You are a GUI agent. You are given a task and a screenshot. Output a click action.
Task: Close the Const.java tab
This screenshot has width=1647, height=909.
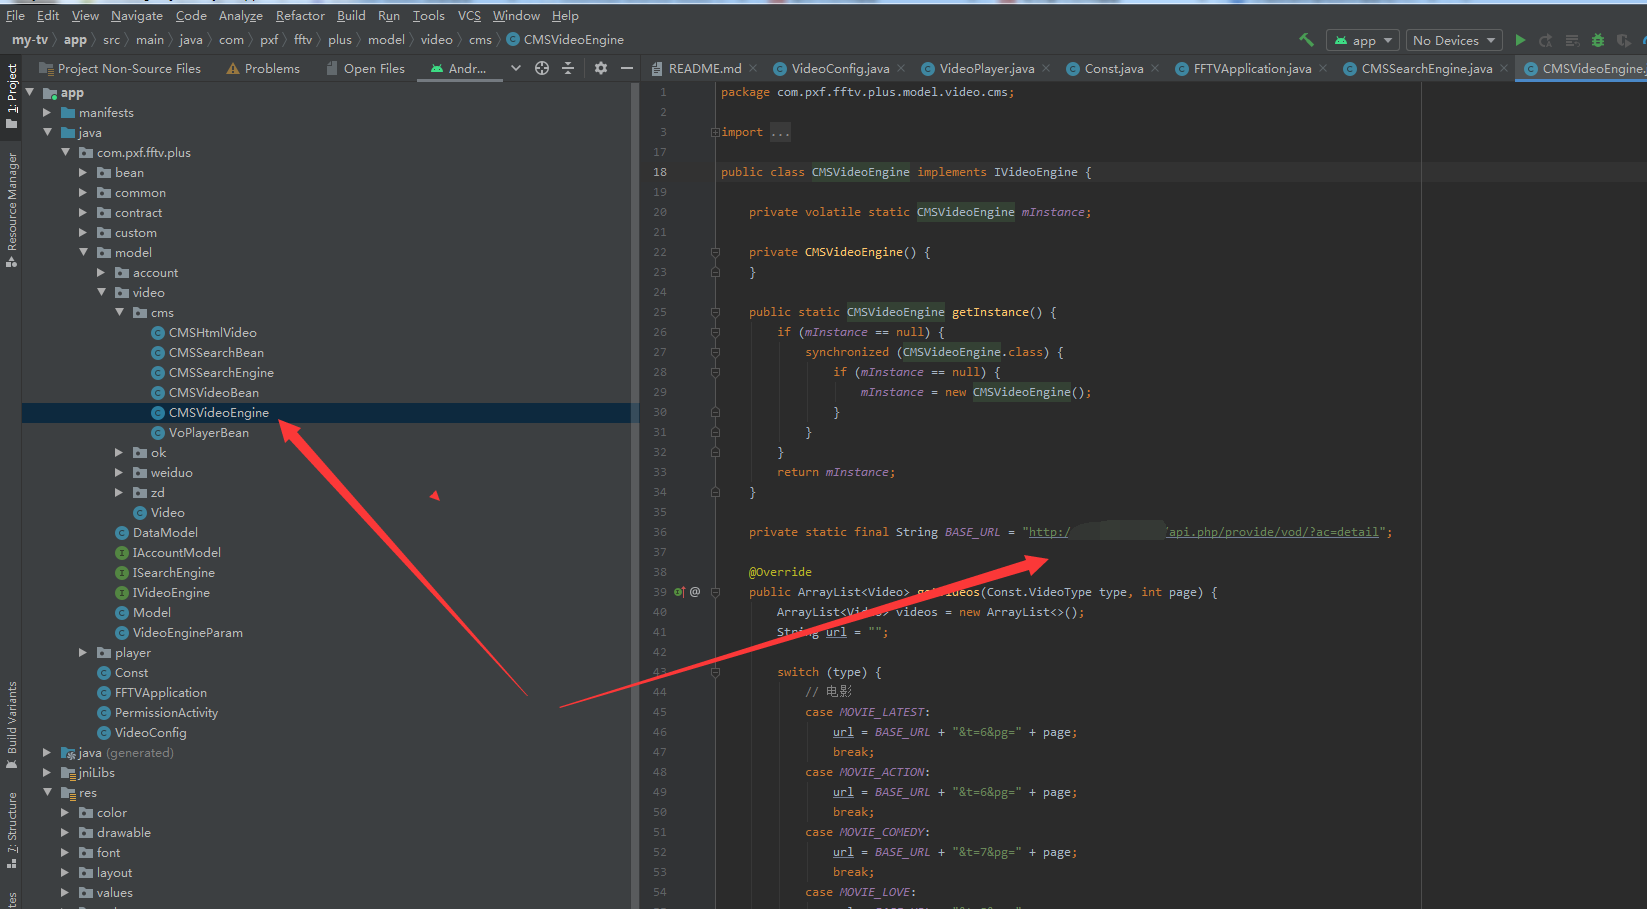tap(1155, 68)
